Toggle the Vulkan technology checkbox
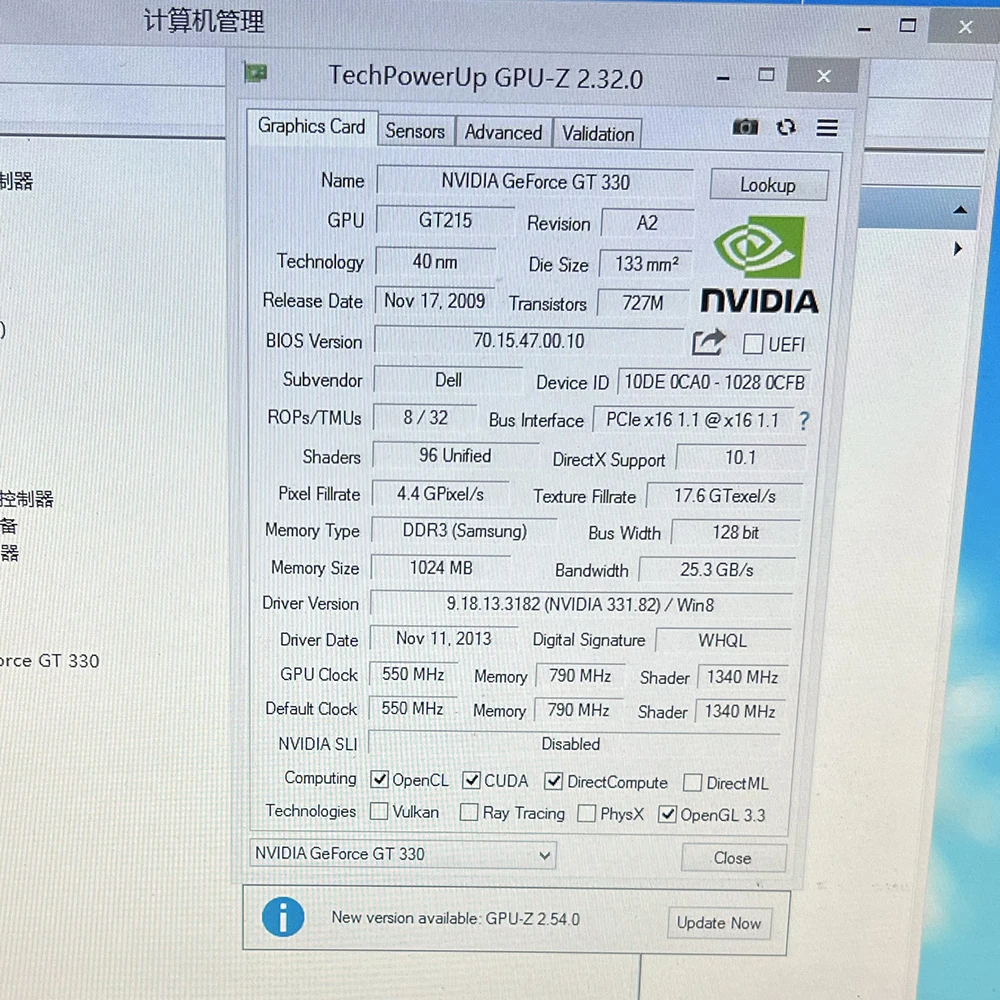Viewport: 1000px width, 1000px height. point(377,812)
